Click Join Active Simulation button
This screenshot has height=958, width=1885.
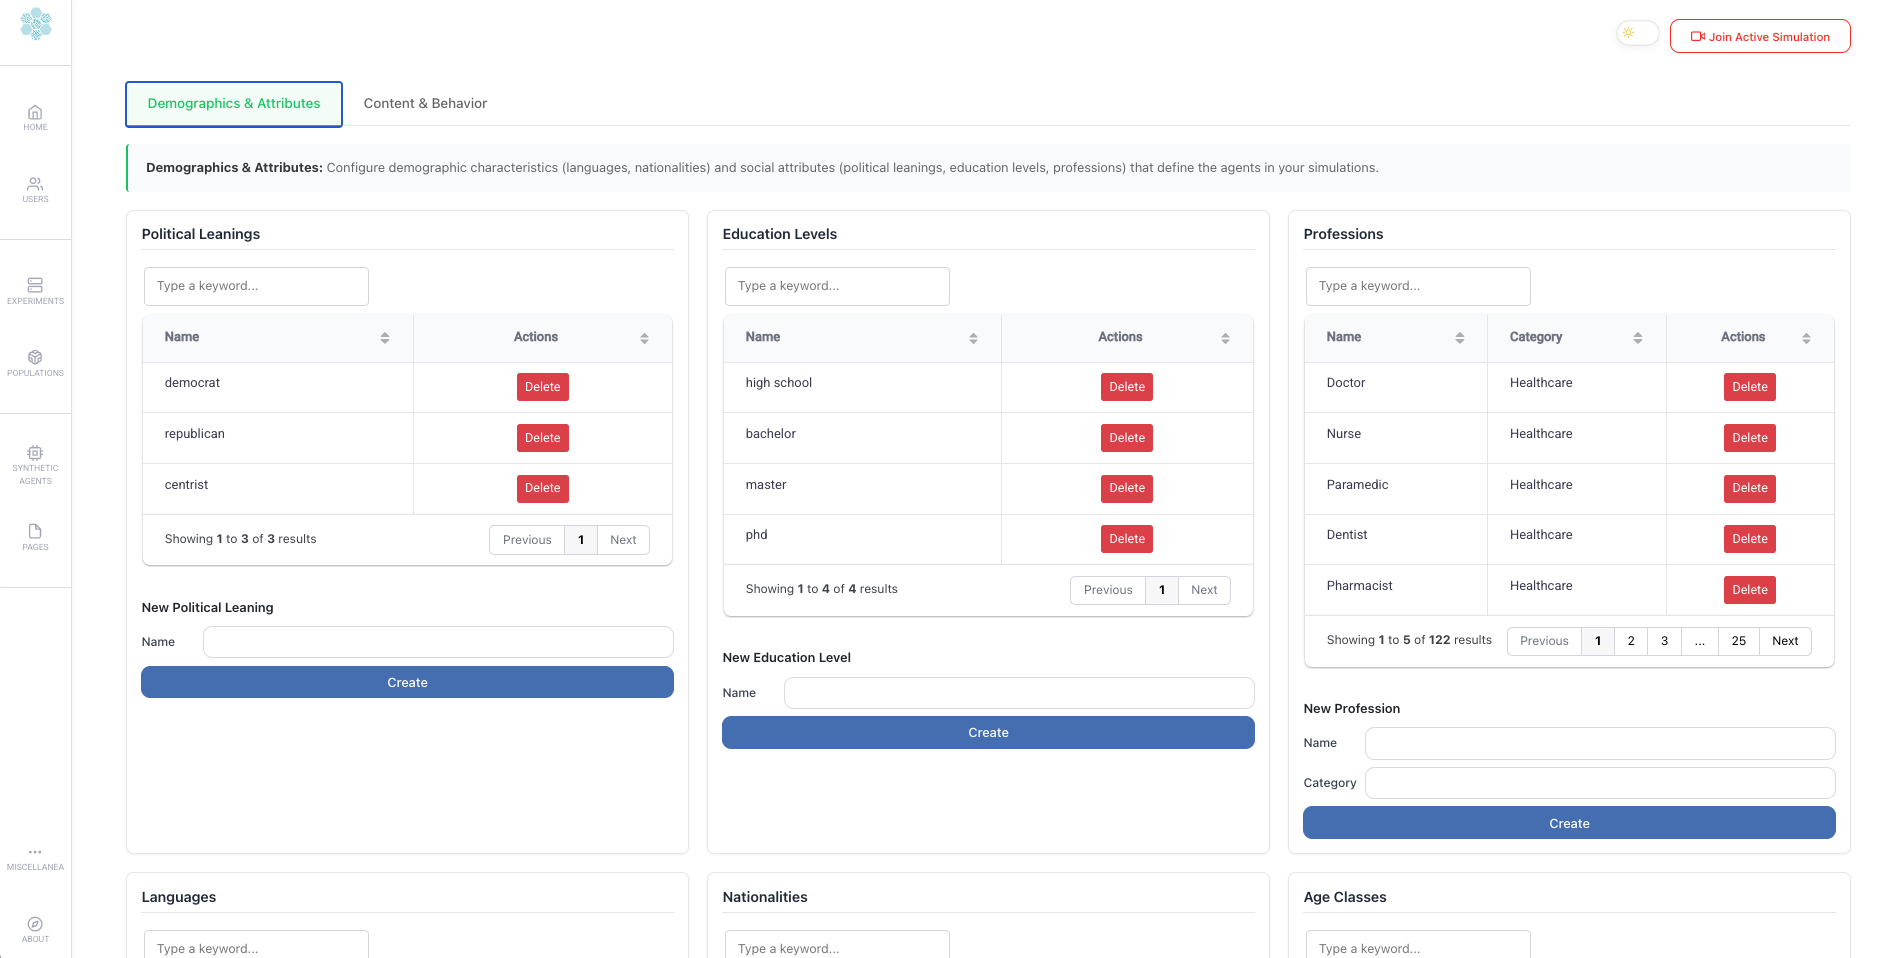click(x=1760, y=37)
